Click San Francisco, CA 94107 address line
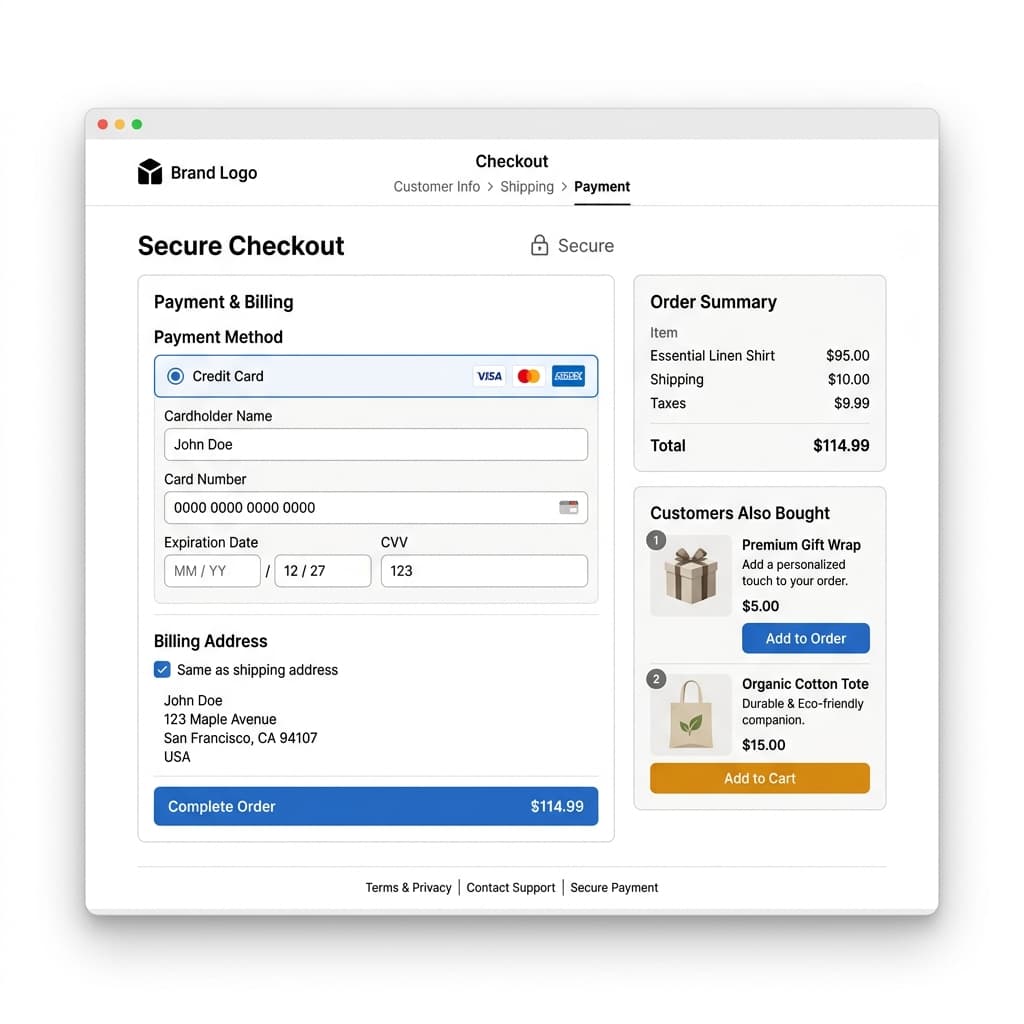This screenshot has height=1024, width=1024. [240, 738]
